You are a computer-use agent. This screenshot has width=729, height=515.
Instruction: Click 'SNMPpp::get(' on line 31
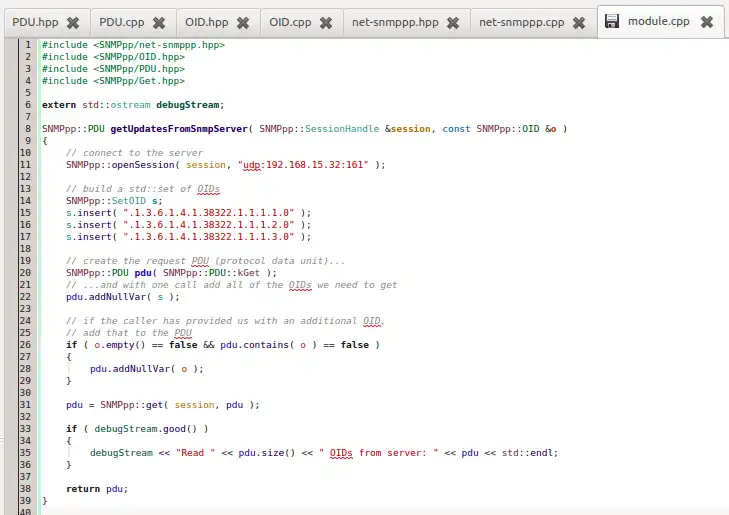132,405
